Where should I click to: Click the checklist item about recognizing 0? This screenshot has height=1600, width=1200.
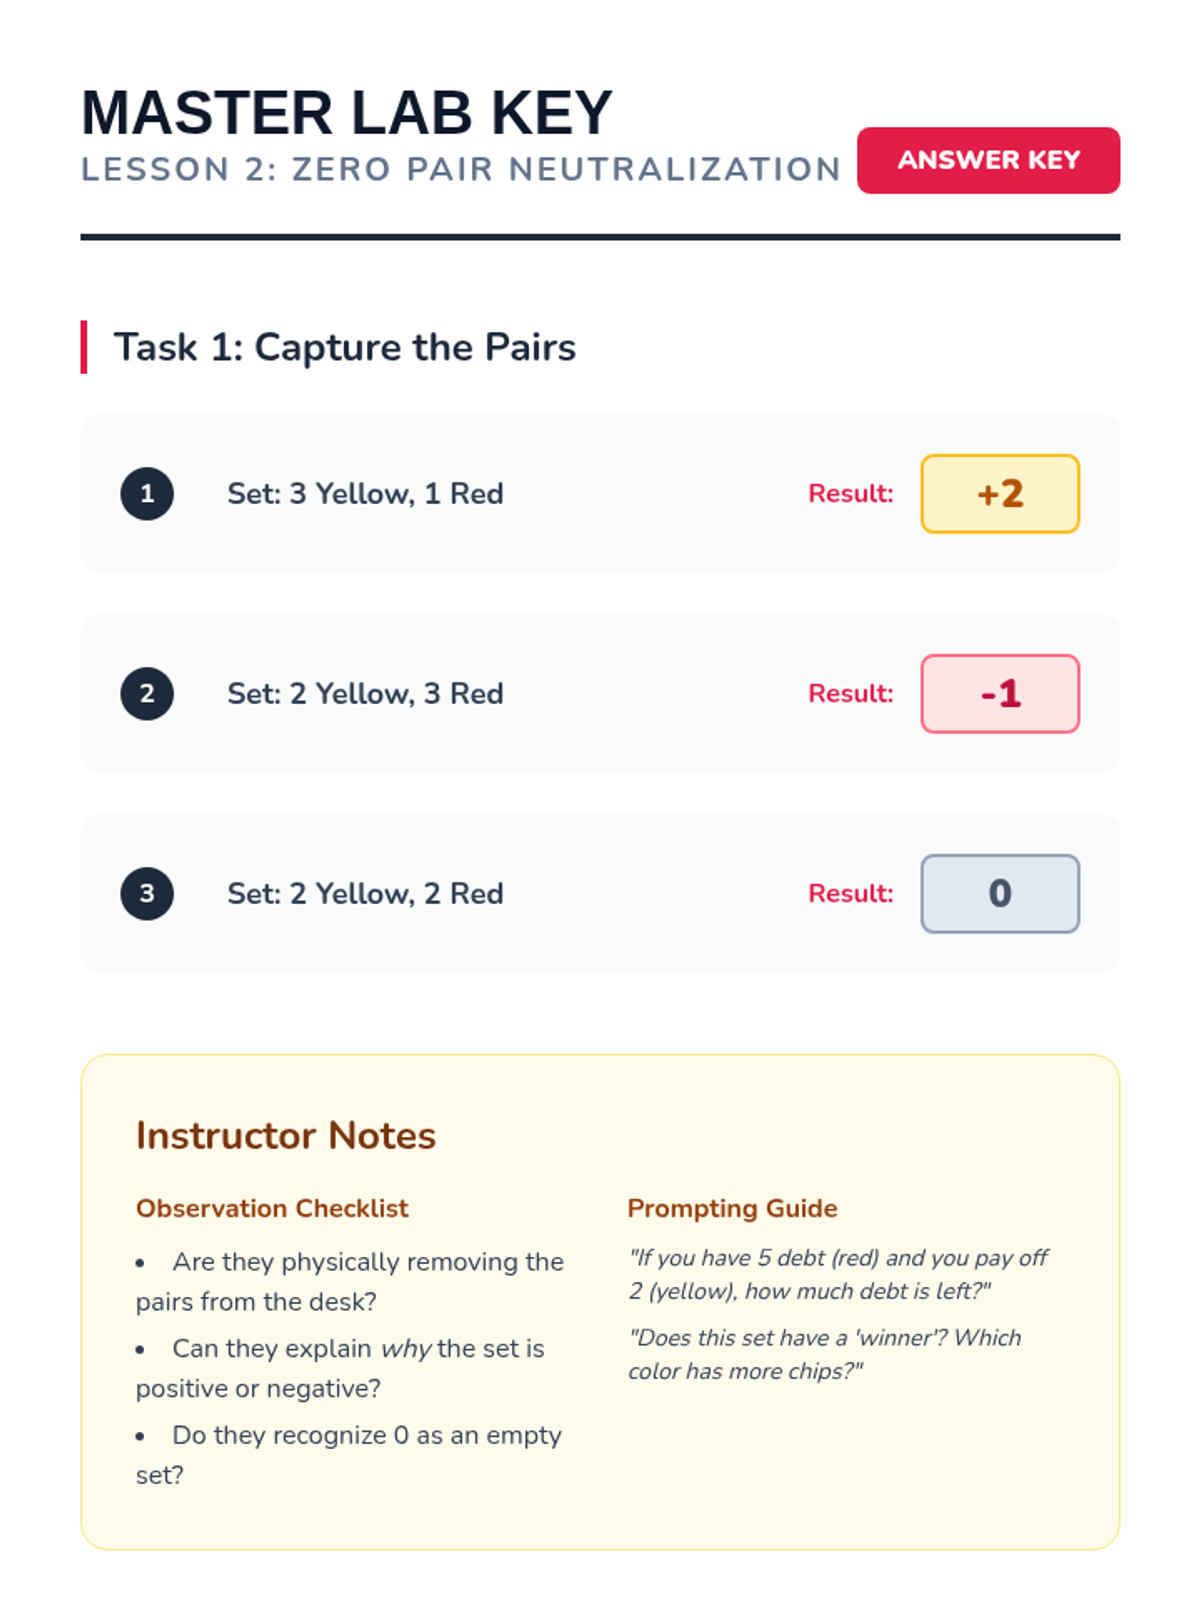click(350, 1455)
